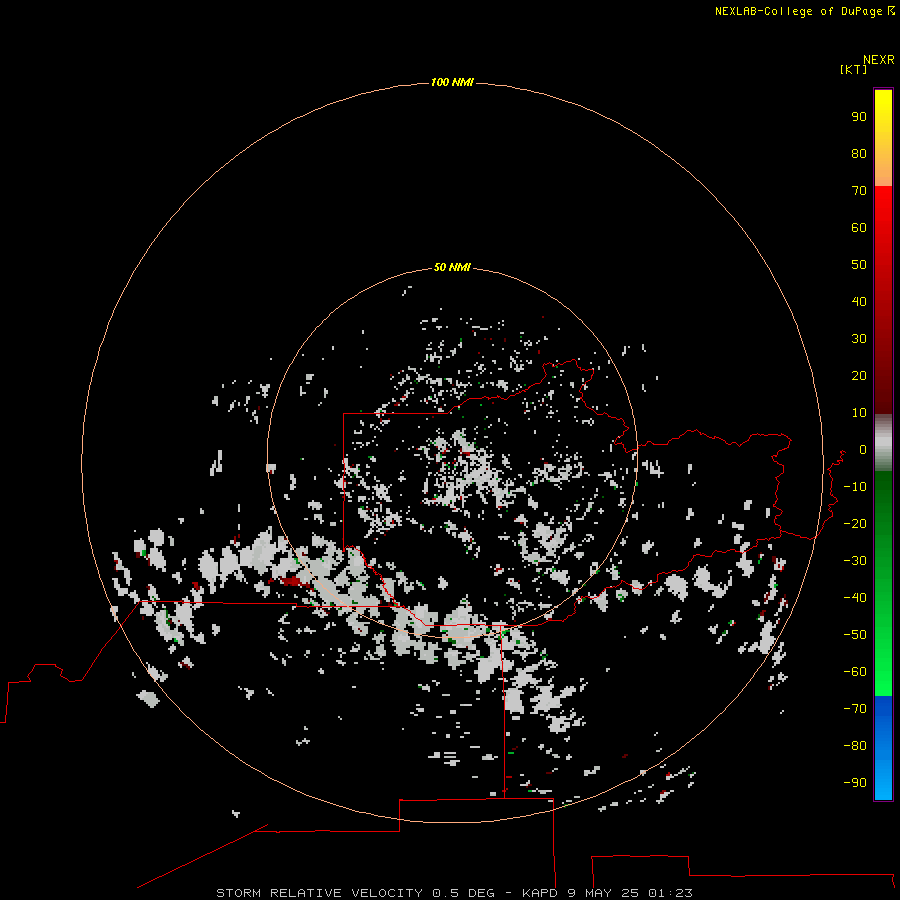Image resolution: width=900 pixels, height=900 pixels.
Task: Click the [KT] units label
Action: 854,69
